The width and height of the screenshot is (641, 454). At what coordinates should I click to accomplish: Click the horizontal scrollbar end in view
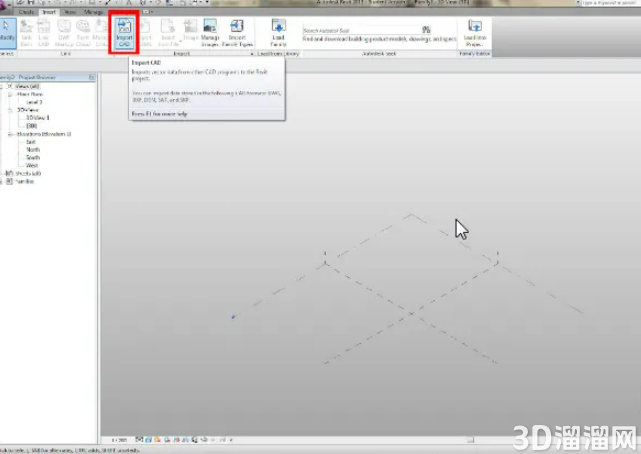[x=471, y=440]
